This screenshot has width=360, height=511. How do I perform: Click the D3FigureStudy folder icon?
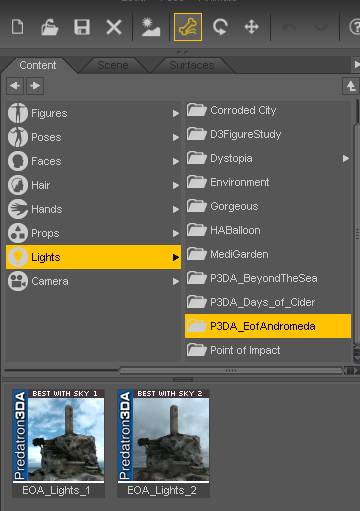point(197,134)
